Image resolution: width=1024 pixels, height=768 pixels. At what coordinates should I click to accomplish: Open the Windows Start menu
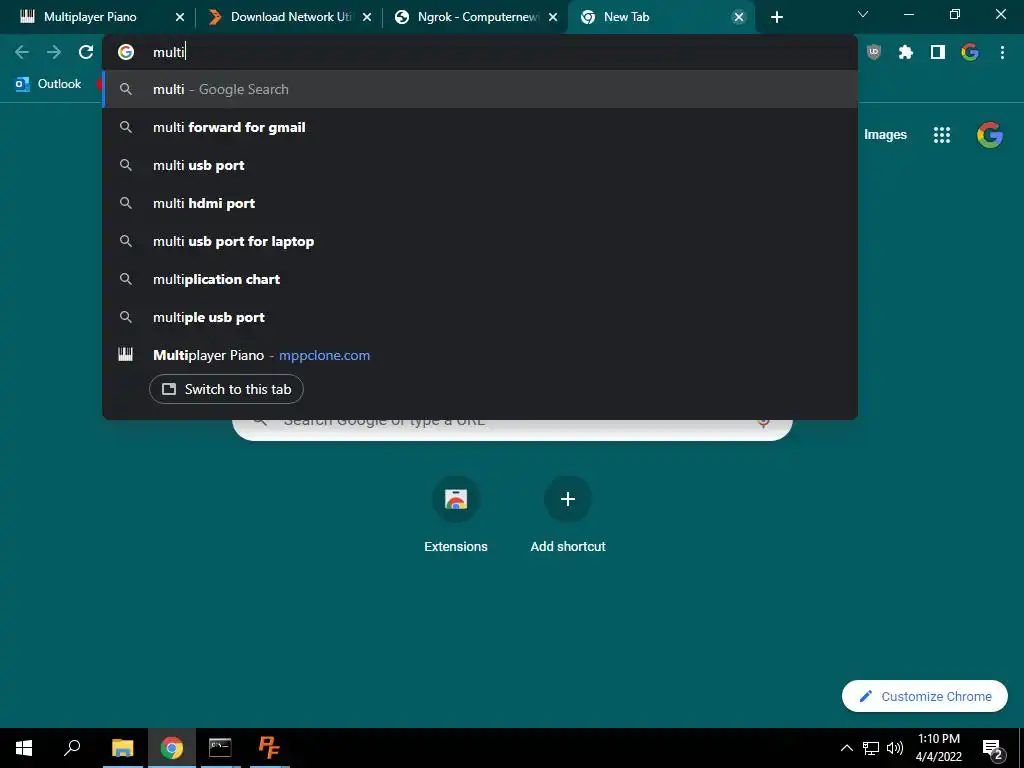(x=24, y=748)
